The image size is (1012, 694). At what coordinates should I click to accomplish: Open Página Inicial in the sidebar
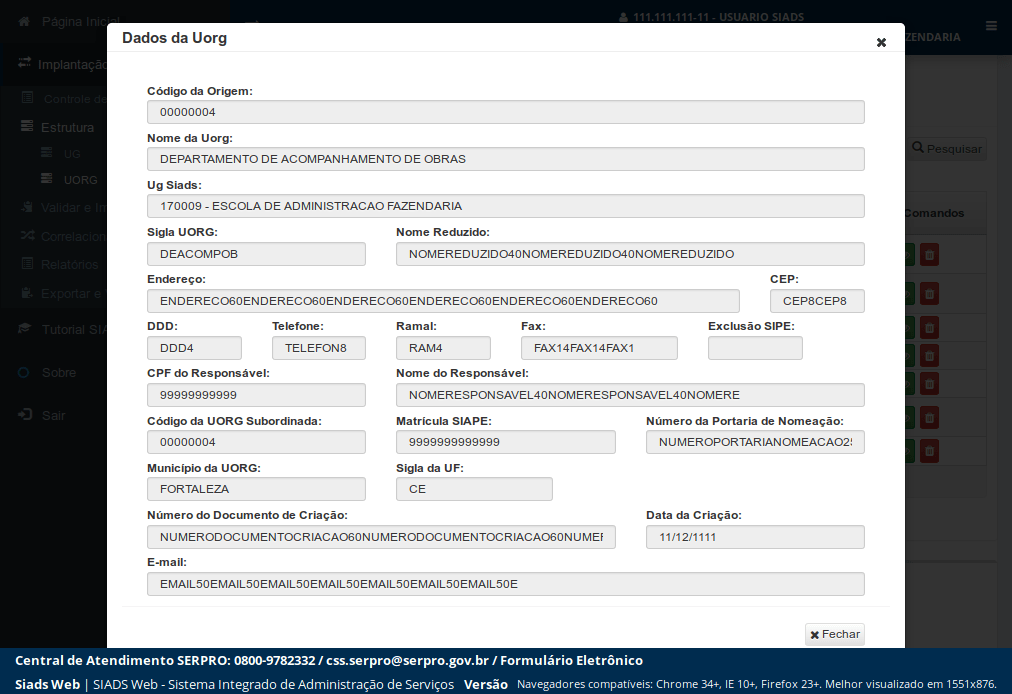point(74,21)
